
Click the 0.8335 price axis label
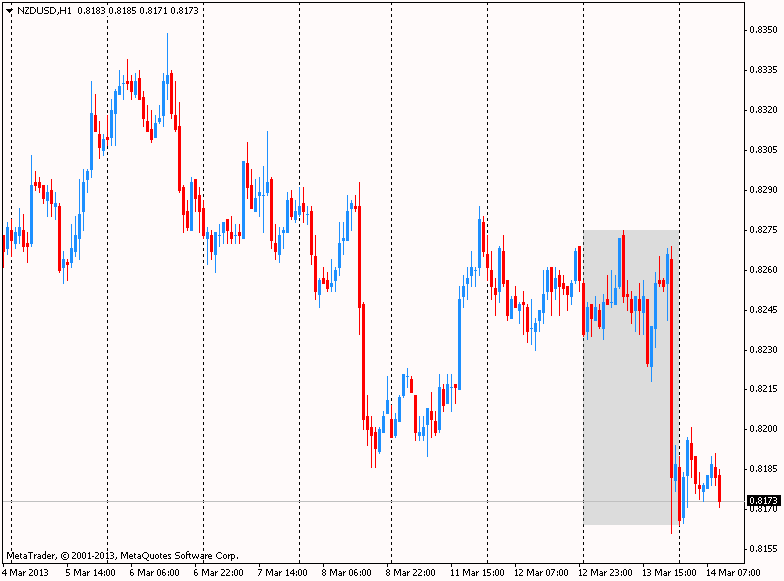pyautogui.click(x=763, y=70)
